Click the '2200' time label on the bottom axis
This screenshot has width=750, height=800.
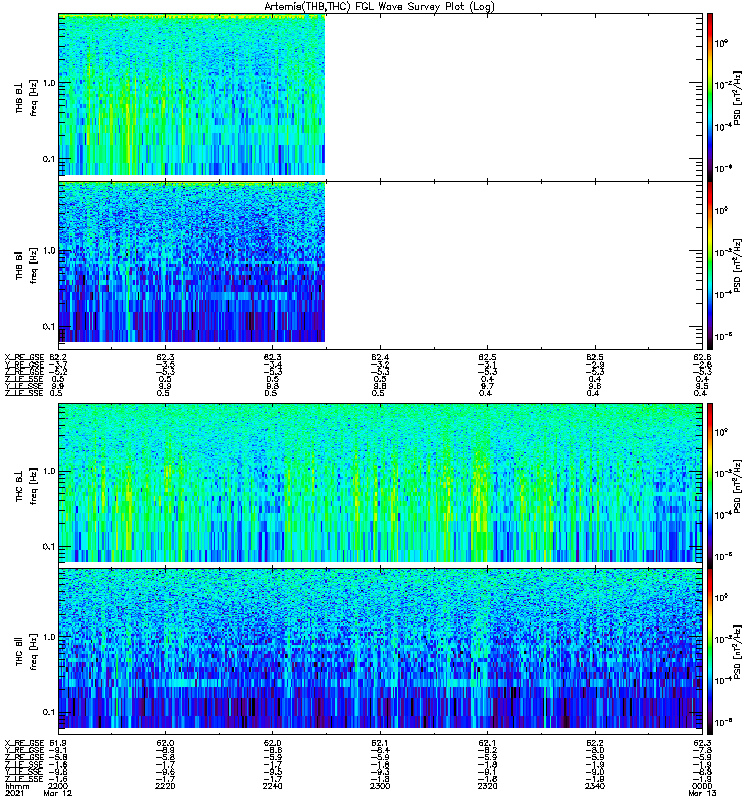point(57,786)
